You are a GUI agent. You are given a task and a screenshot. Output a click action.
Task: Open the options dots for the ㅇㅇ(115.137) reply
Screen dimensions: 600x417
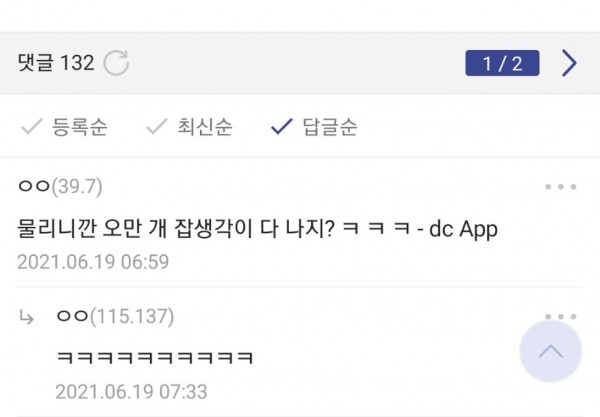[x=561, y=316]
